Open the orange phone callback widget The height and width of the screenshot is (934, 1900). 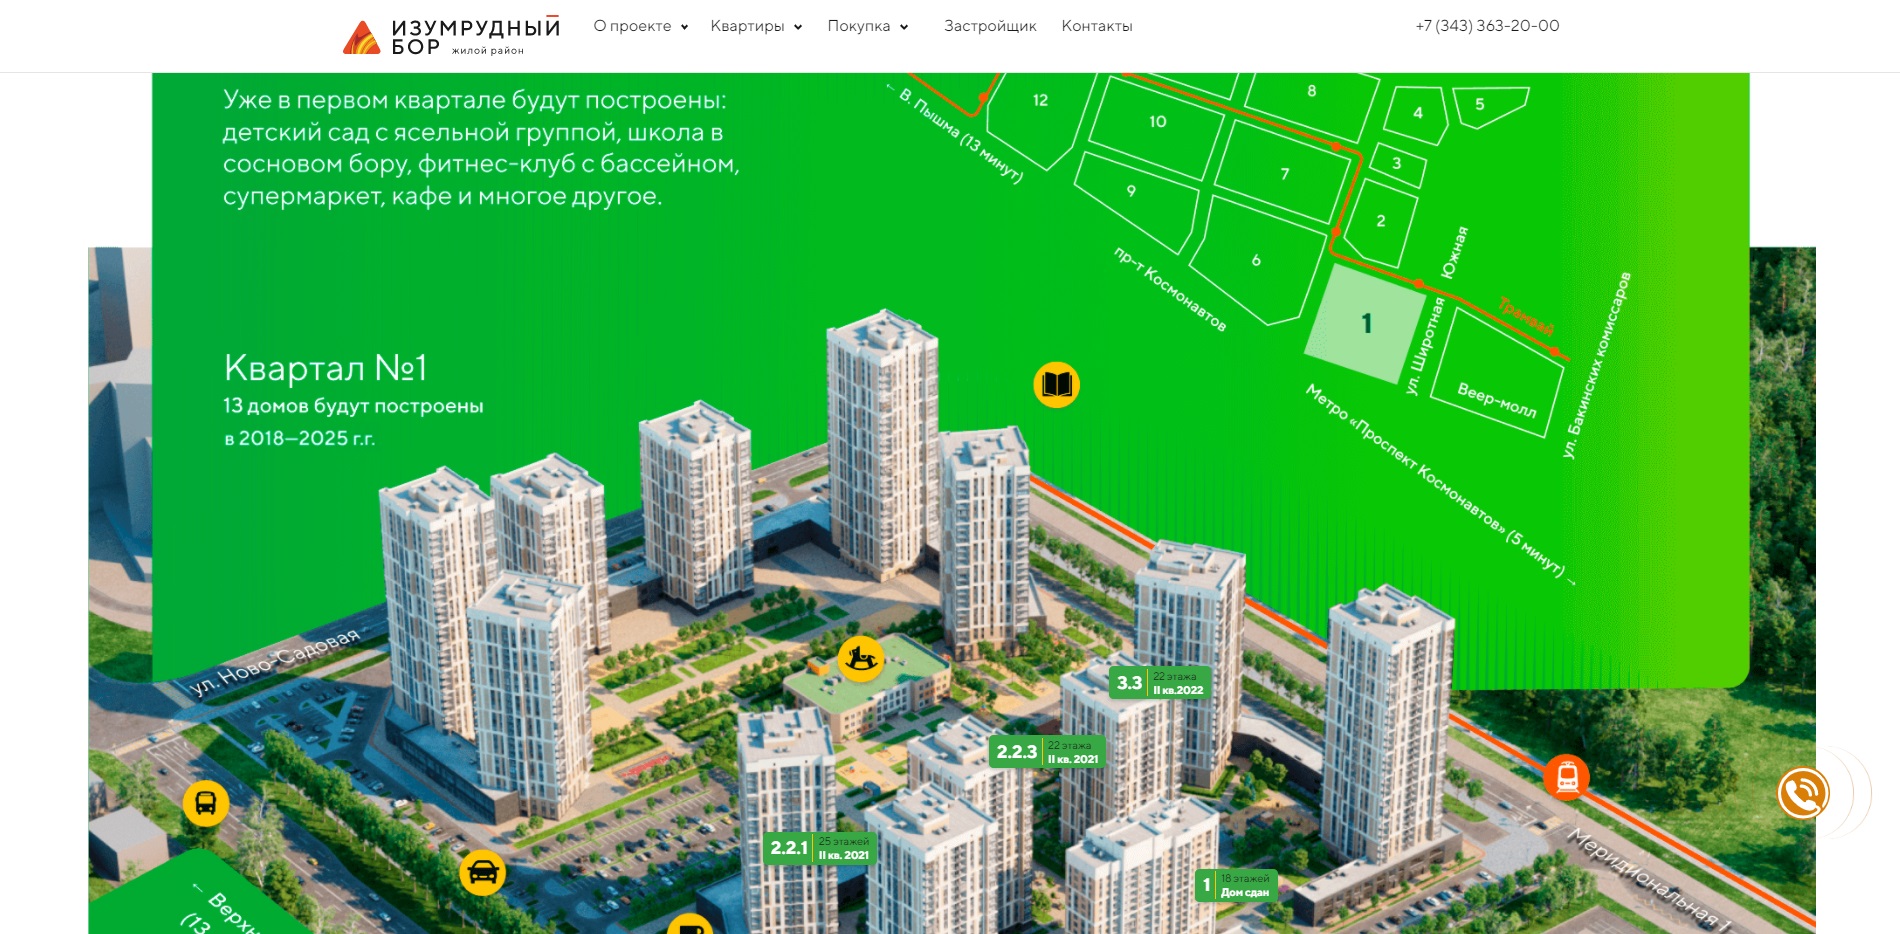click(1803, 794)
